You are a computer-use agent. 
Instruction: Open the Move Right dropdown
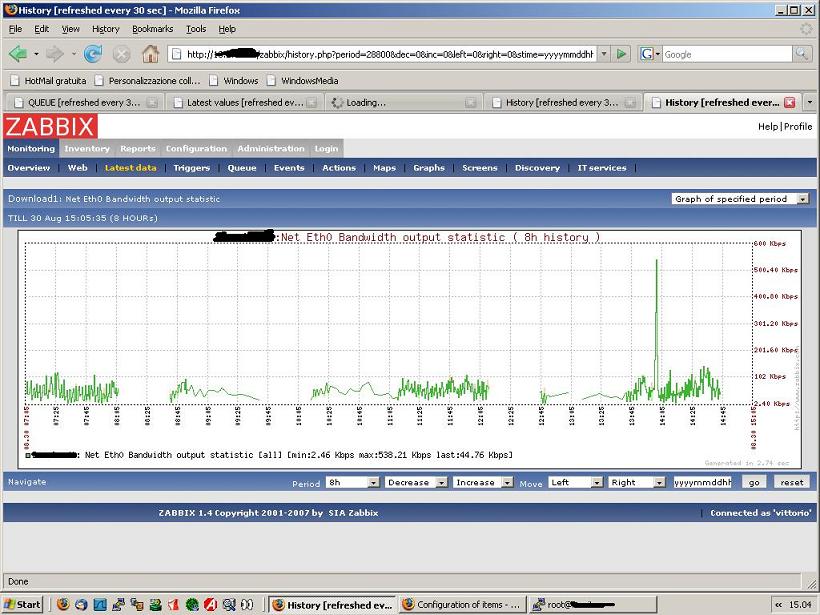coord(637,482)
